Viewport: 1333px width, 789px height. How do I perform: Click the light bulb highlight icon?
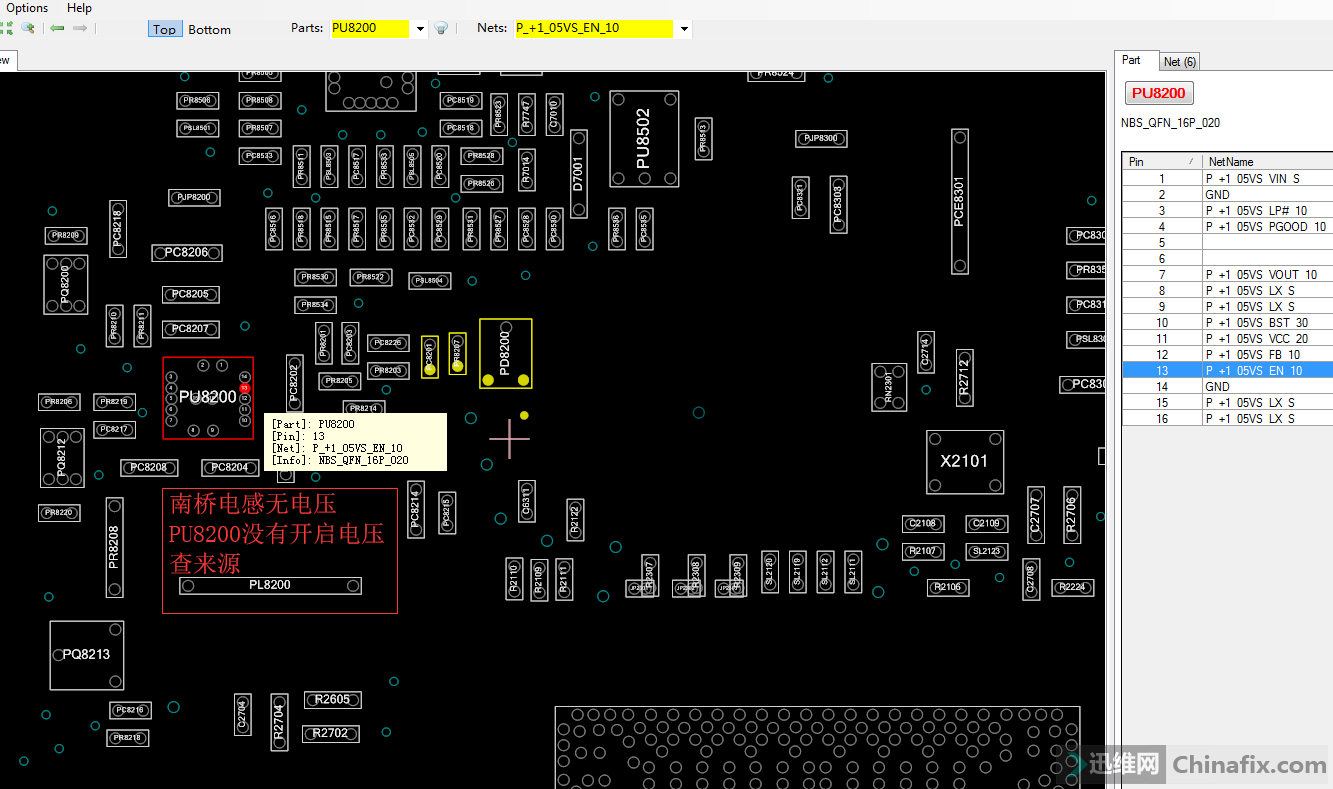(x=441, y=28)
